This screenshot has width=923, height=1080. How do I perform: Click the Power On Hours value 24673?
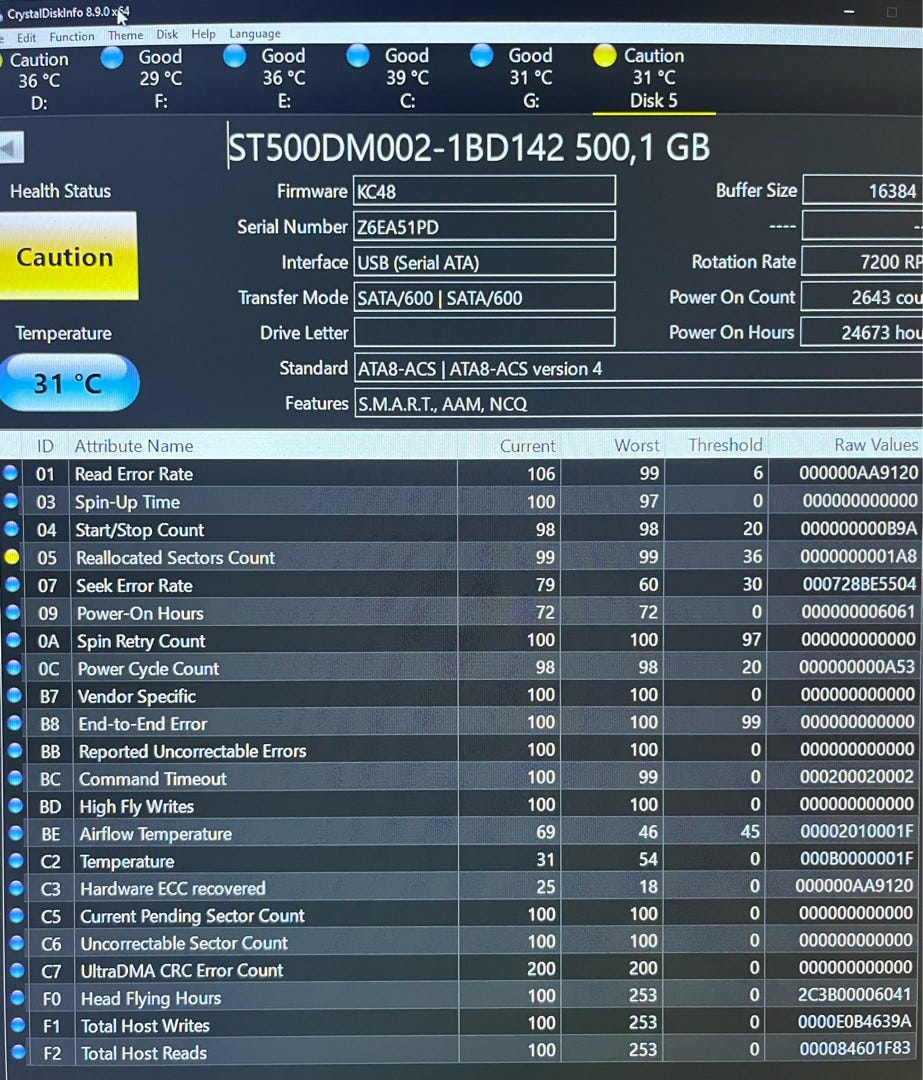(862, 332)
